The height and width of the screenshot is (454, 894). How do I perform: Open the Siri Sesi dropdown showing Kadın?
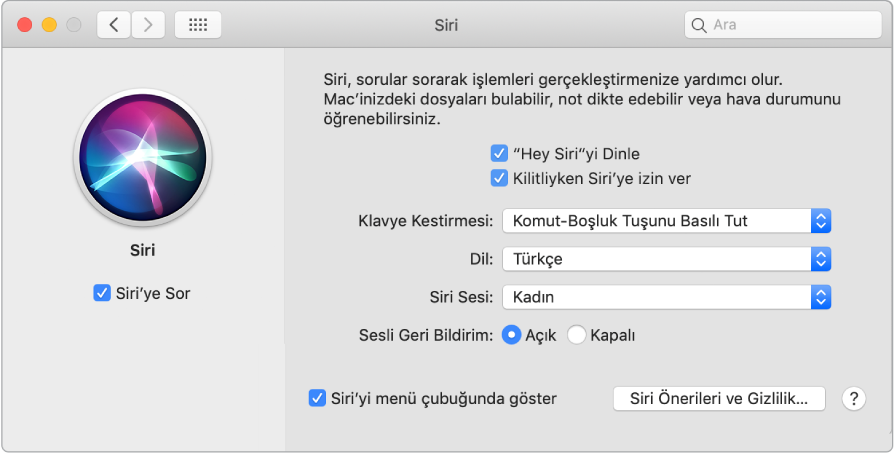666,297
